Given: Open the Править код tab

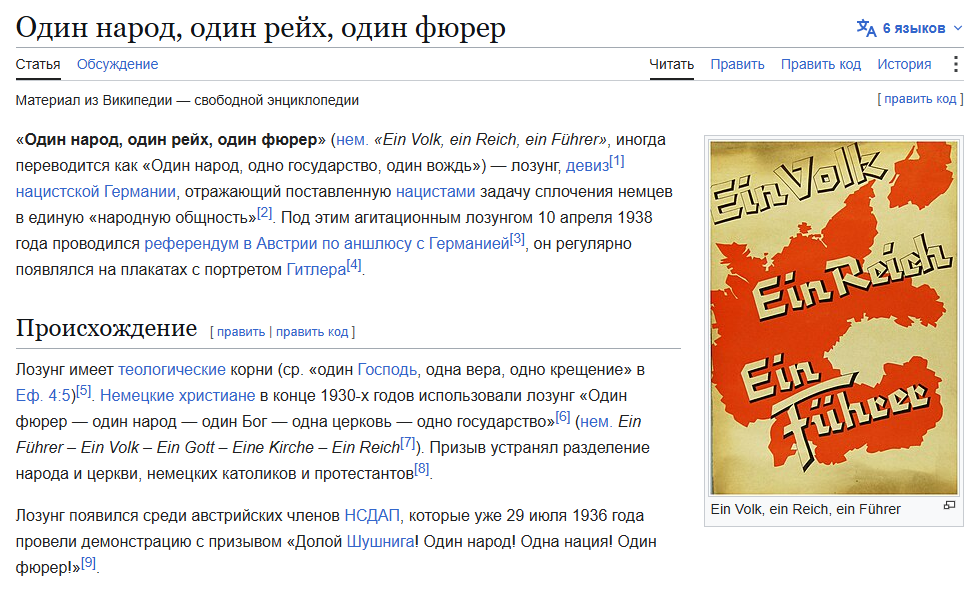Looking at the screenshot, I should tap(821, 64).
